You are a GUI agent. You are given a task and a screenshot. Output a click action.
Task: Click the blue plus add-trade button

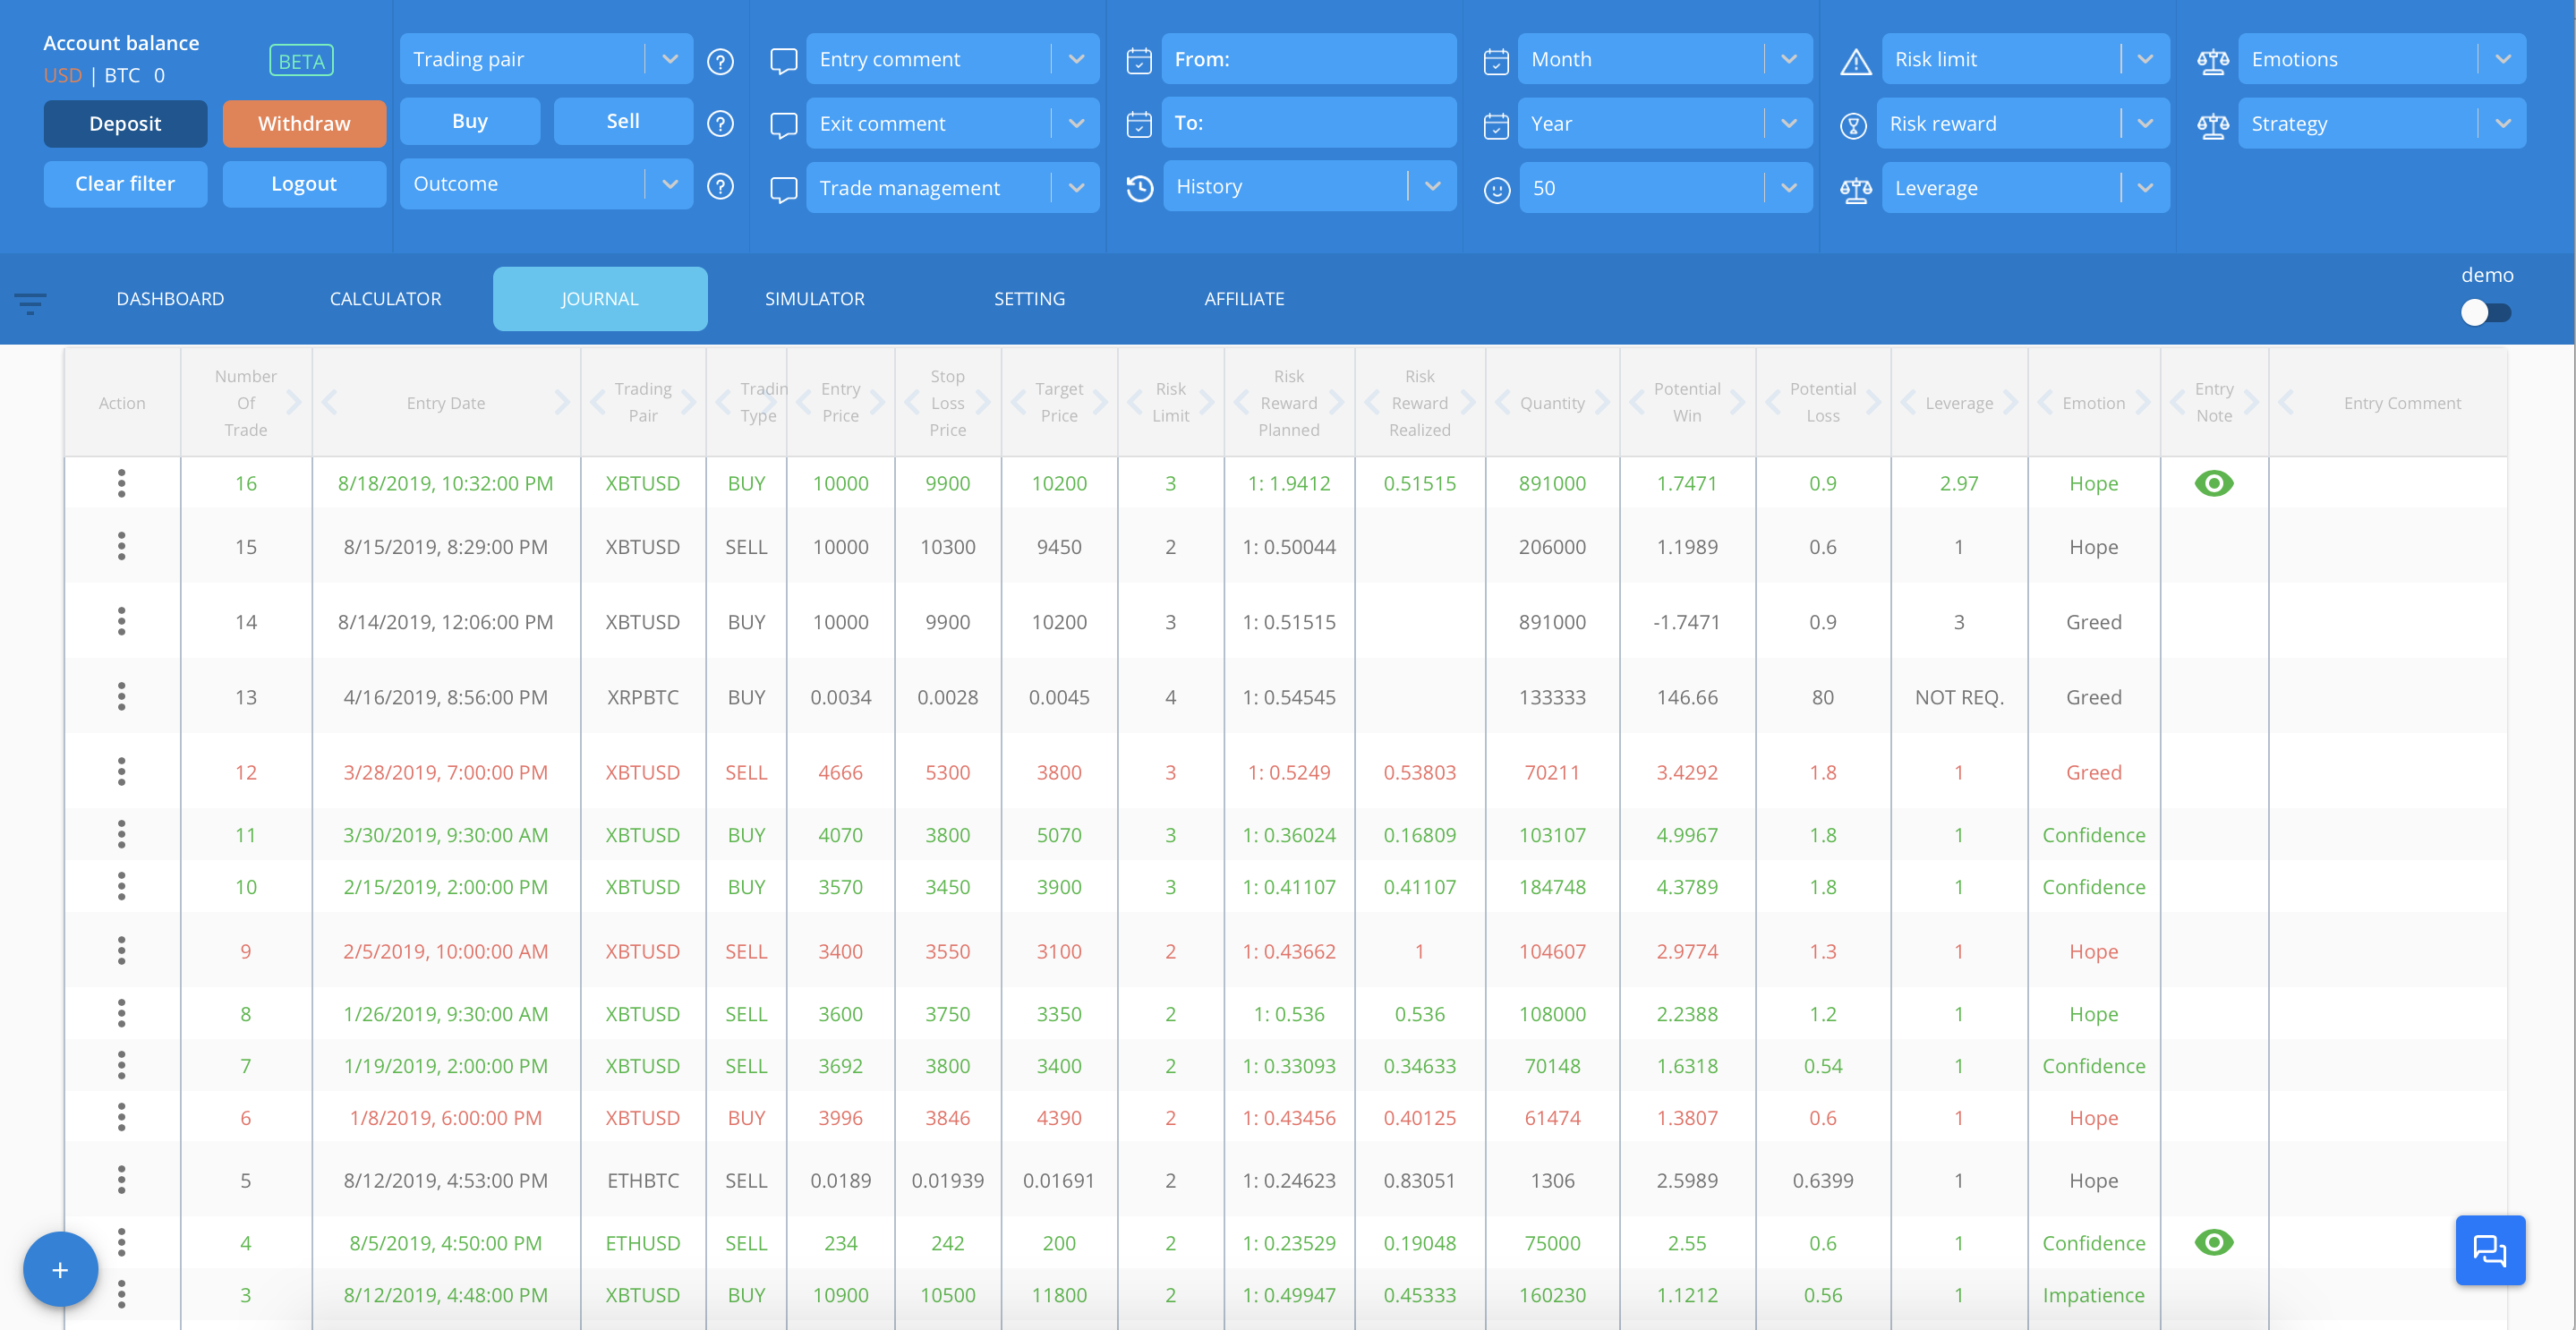point(60,1269)
